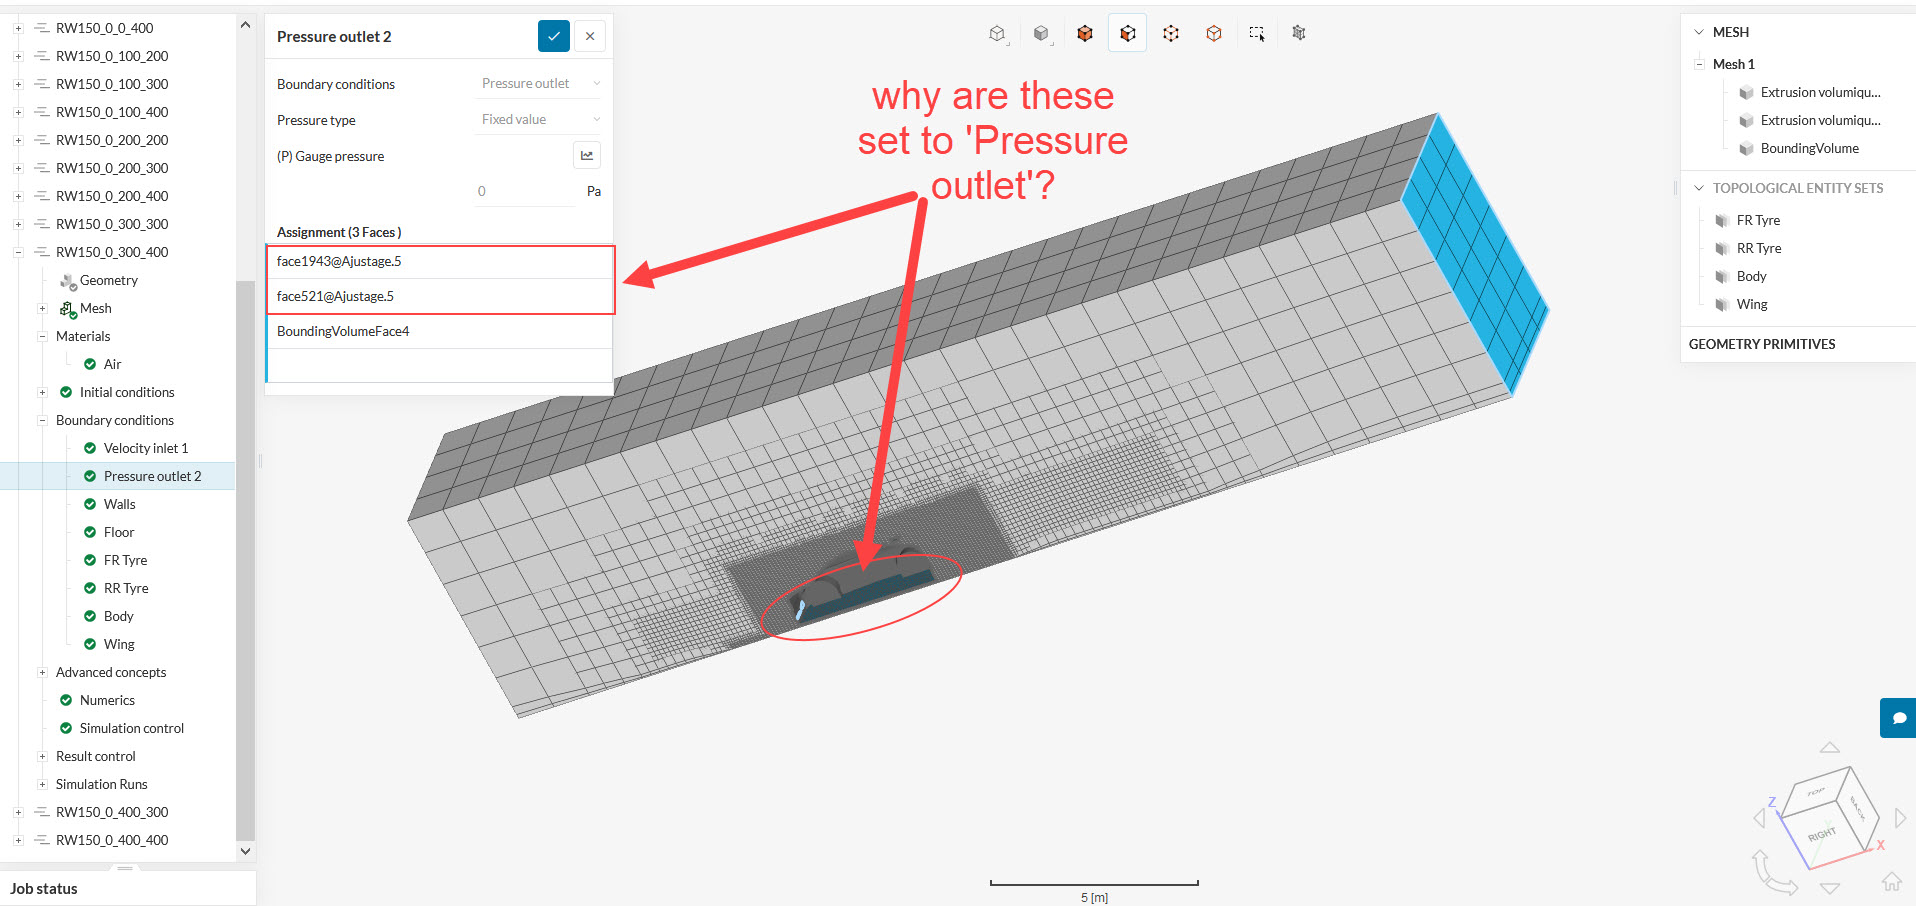Select the first Extrusion volumique mesh part
Viewport: 1916px width, 906px height.
[x=1820, y=92]
